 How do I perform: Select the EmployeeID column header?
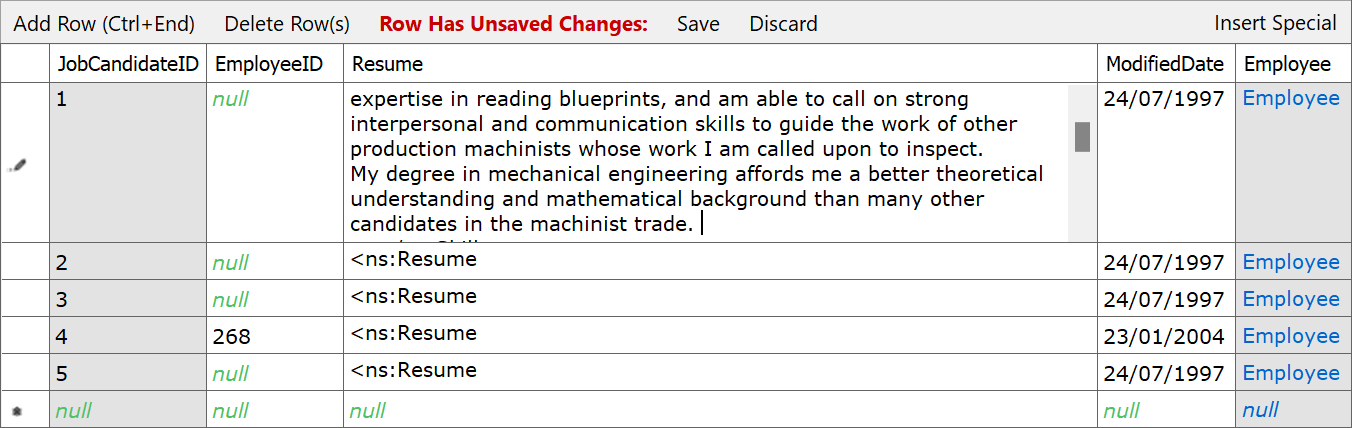tap(275, 64)
